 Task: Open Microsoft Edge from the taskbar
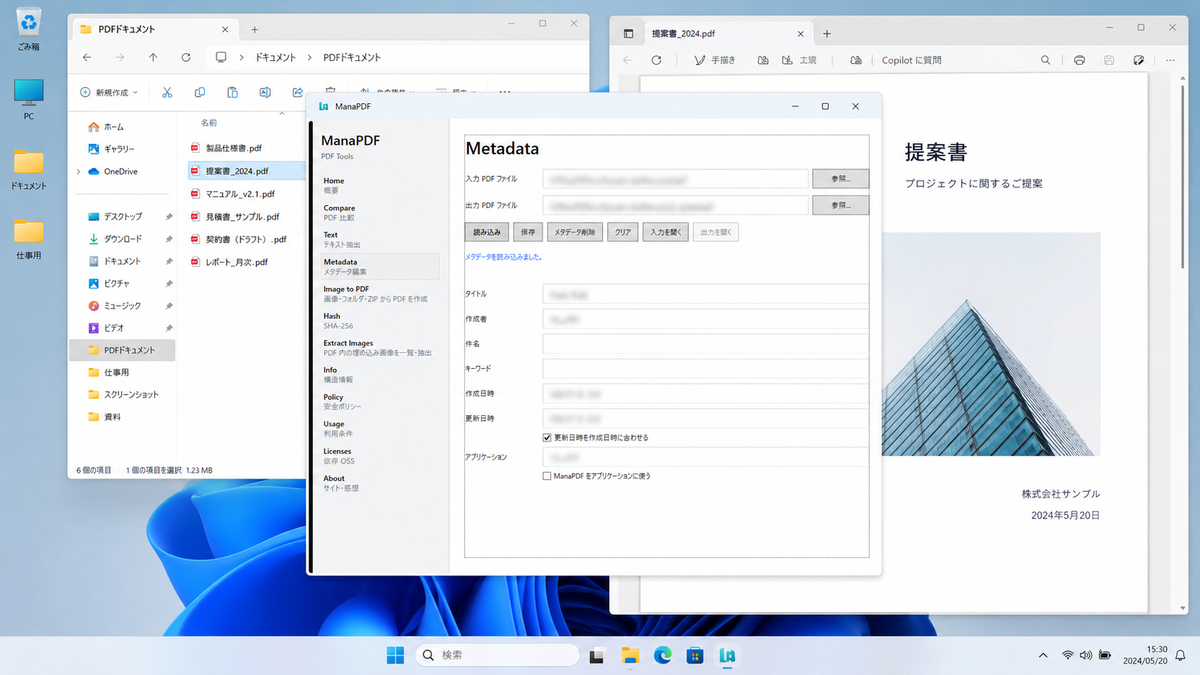(663, 655)
